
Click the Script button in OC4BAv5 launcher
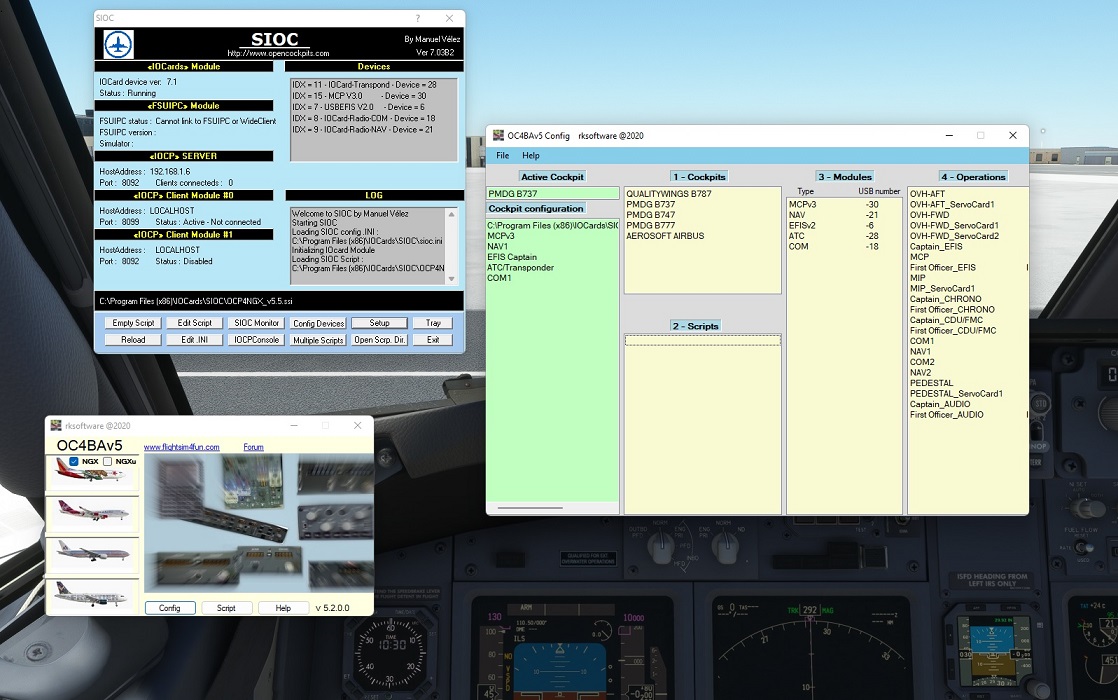[226, 608]
